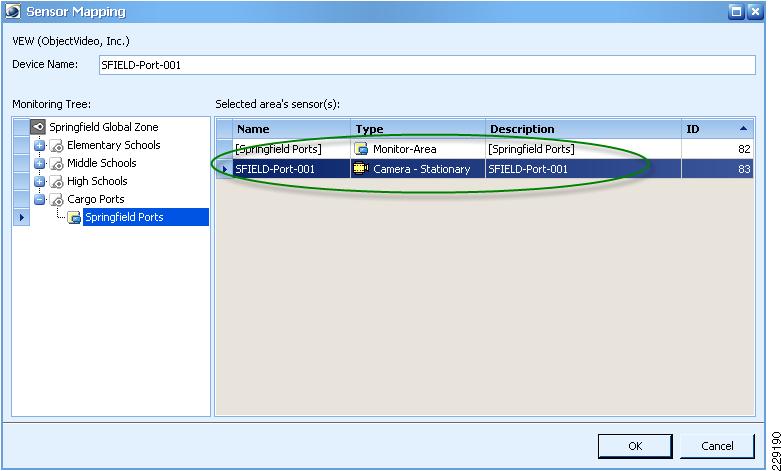This screenshot has height=471, width=781.
Task: Click the ID cell with value 83
Action: 717,169
